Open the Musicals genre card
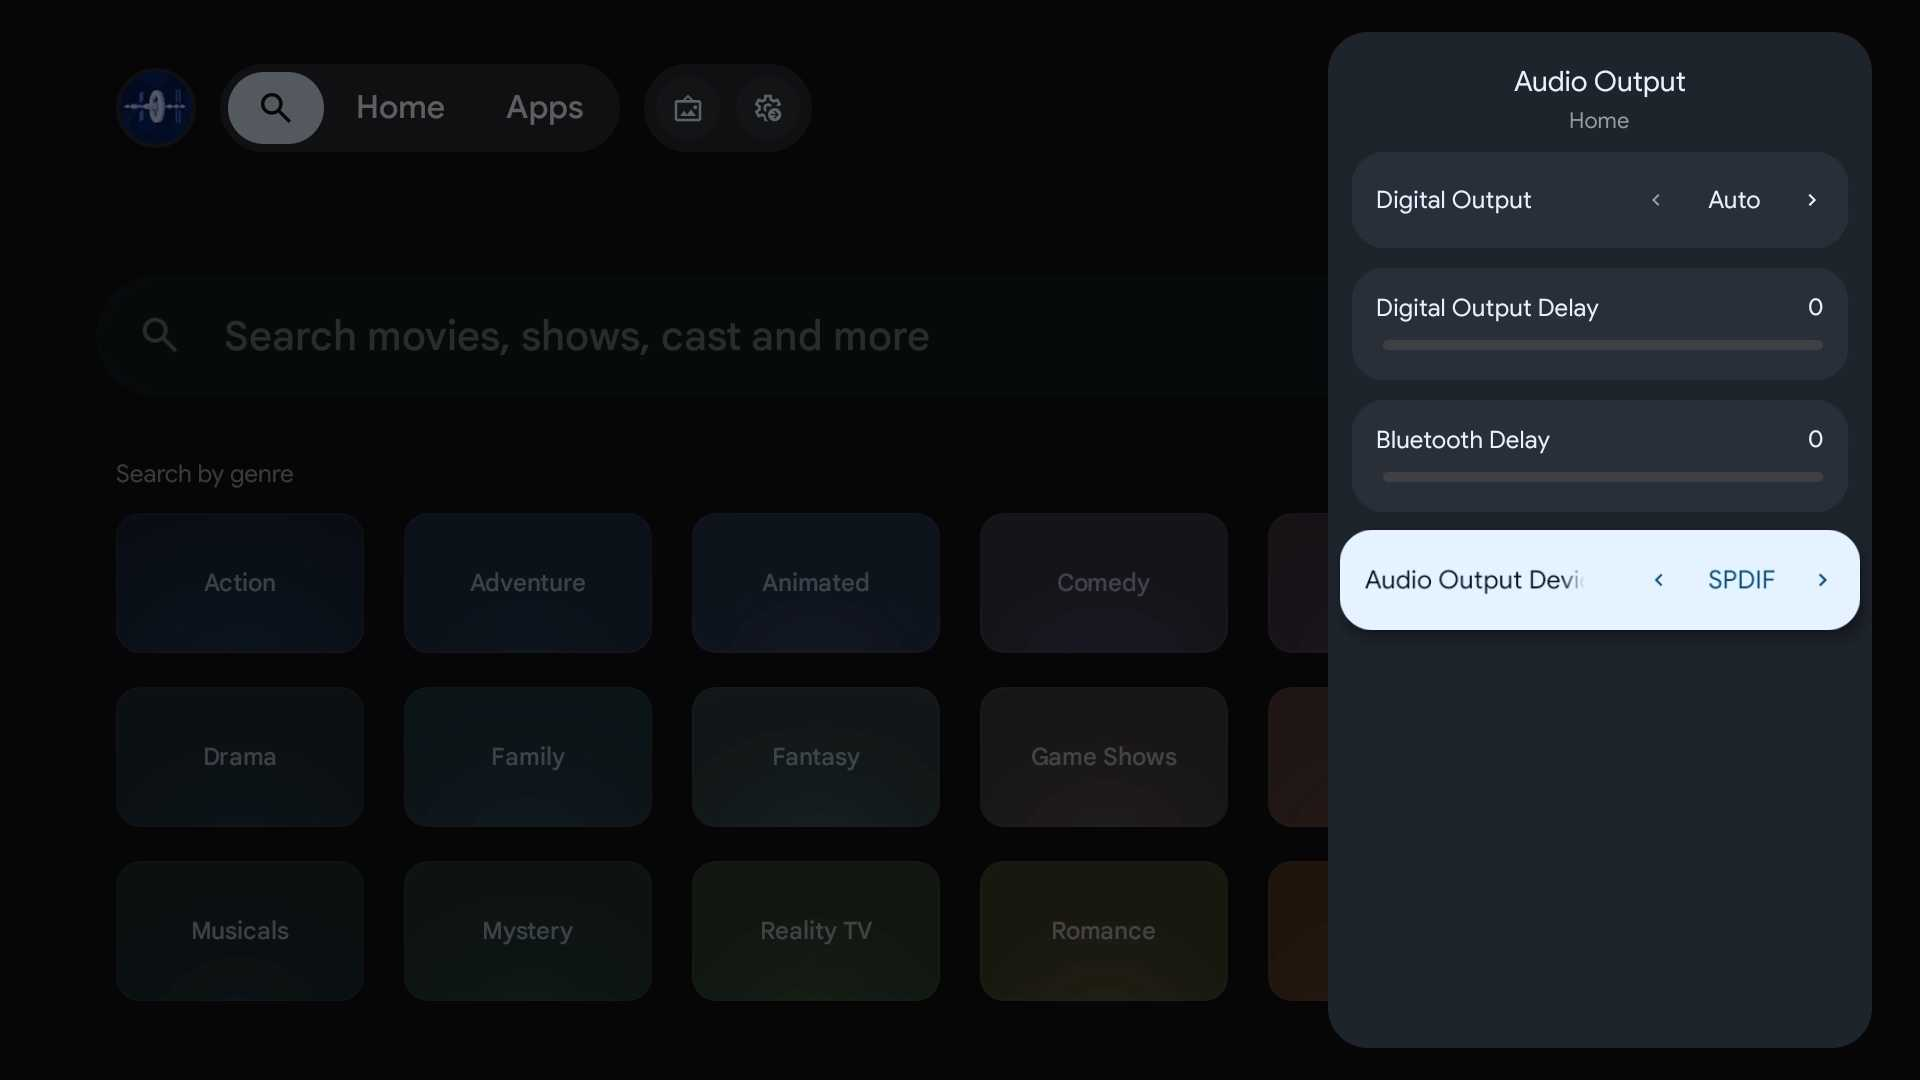Screen dimensions: 1920x1080 (240, 931)
